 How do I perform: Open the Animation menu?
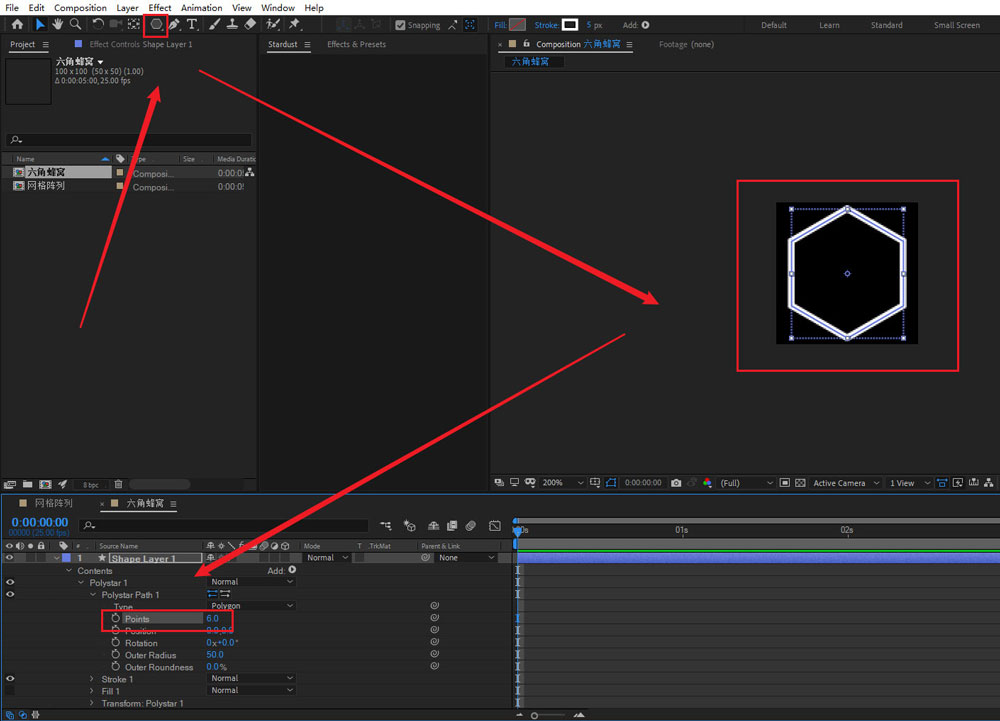[x=201, y=8]
